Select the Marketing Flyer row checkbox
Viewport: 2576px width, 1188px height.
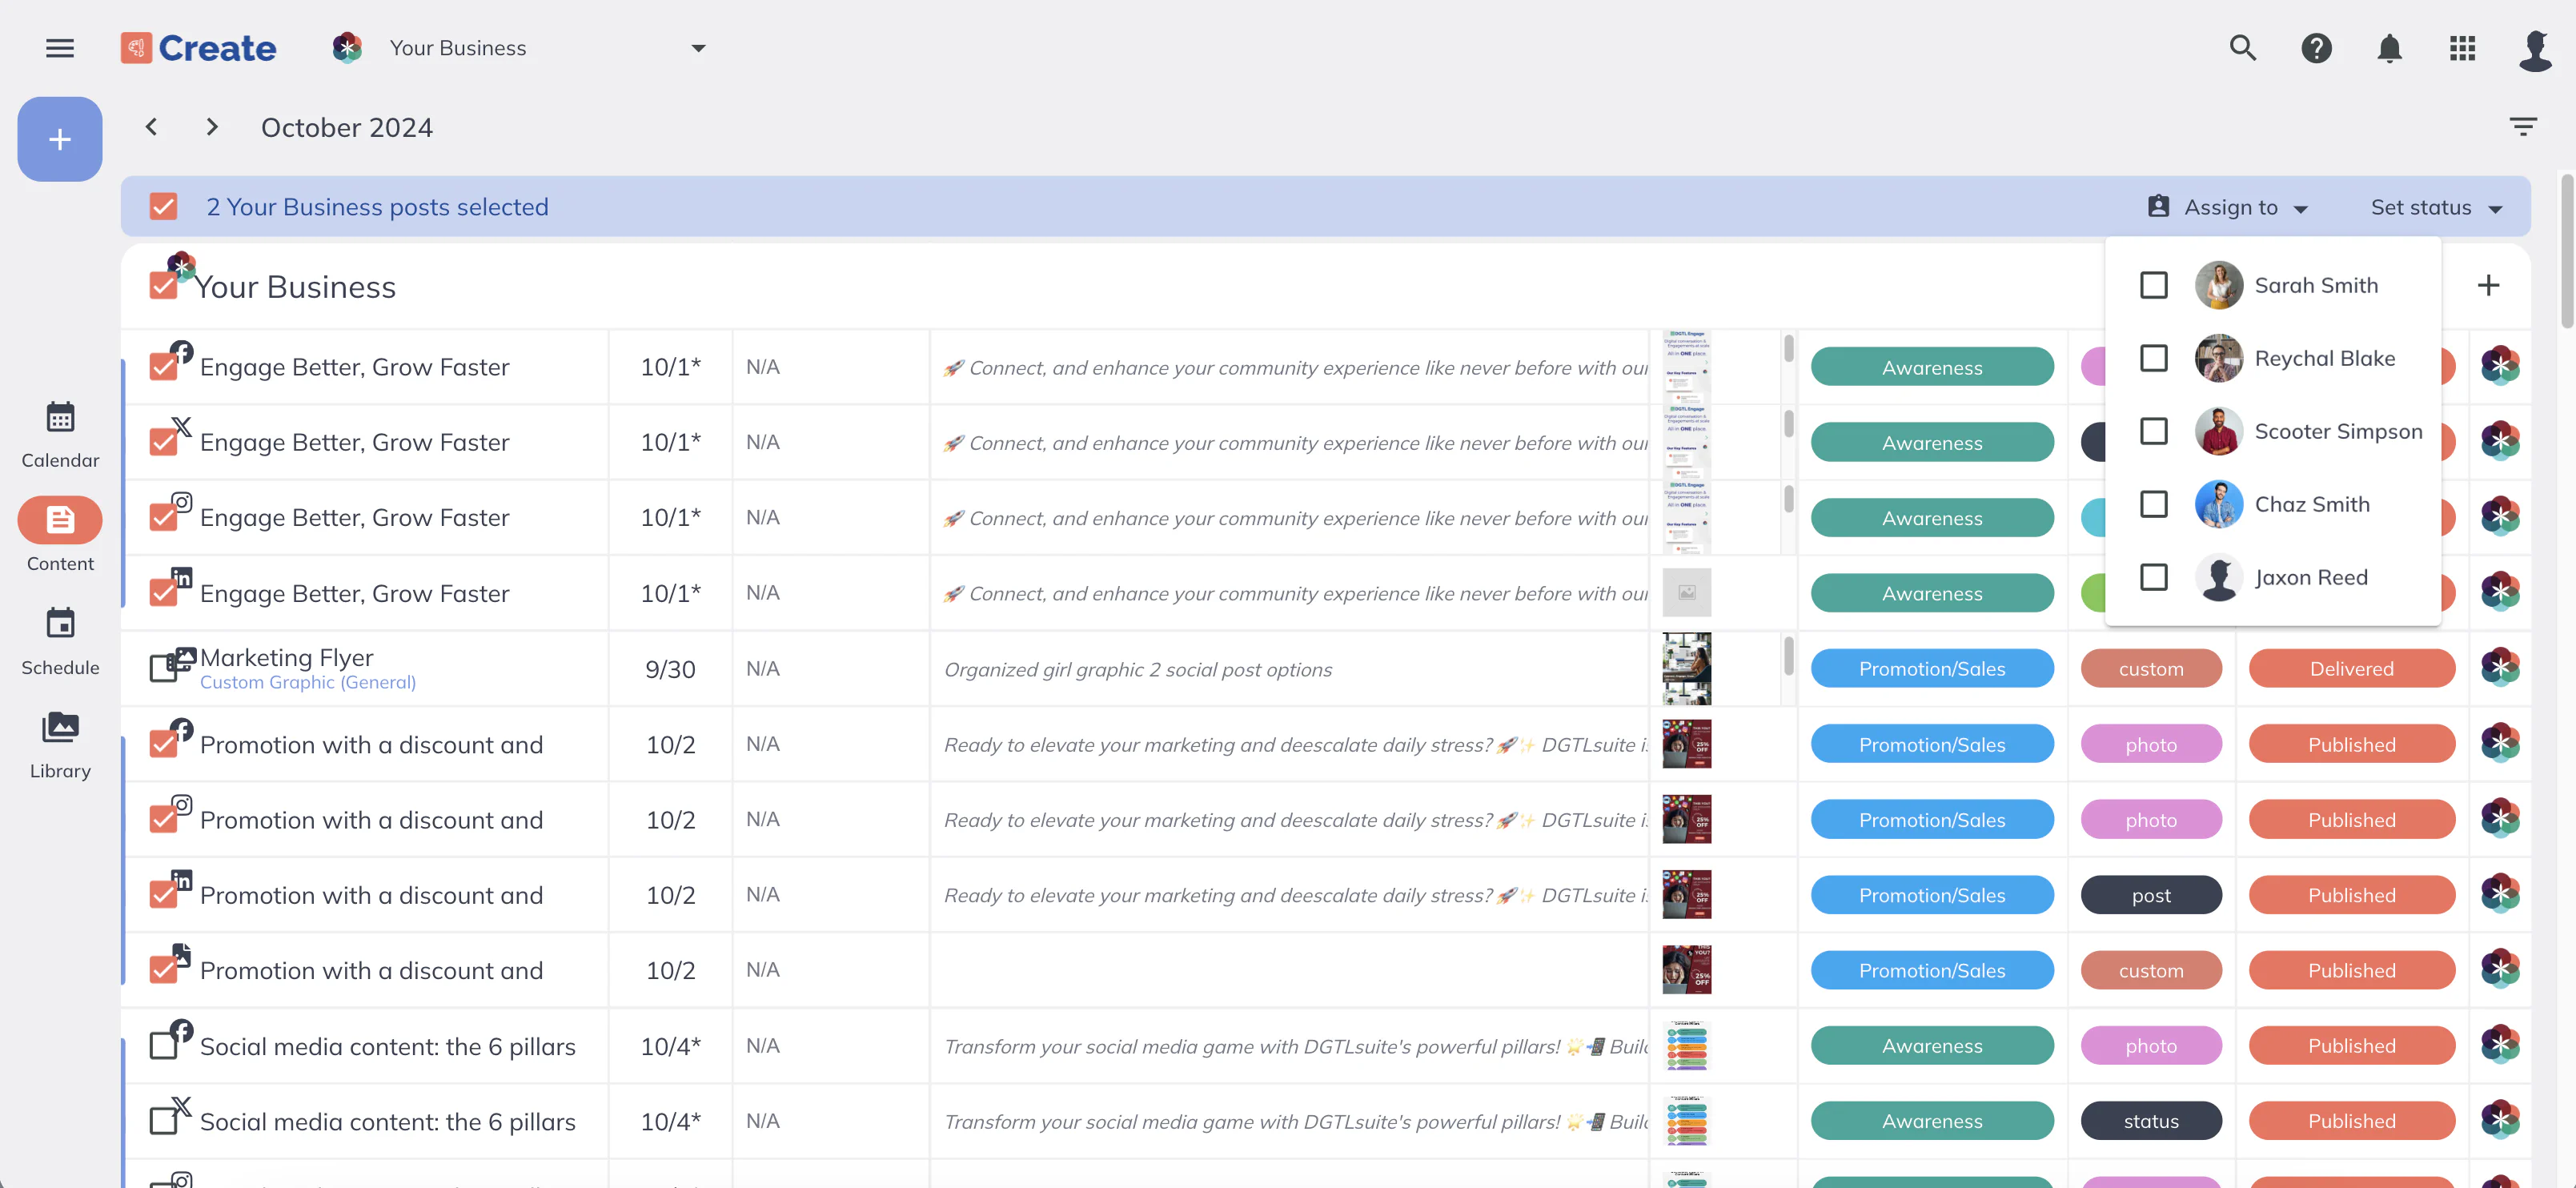point(163,668)
